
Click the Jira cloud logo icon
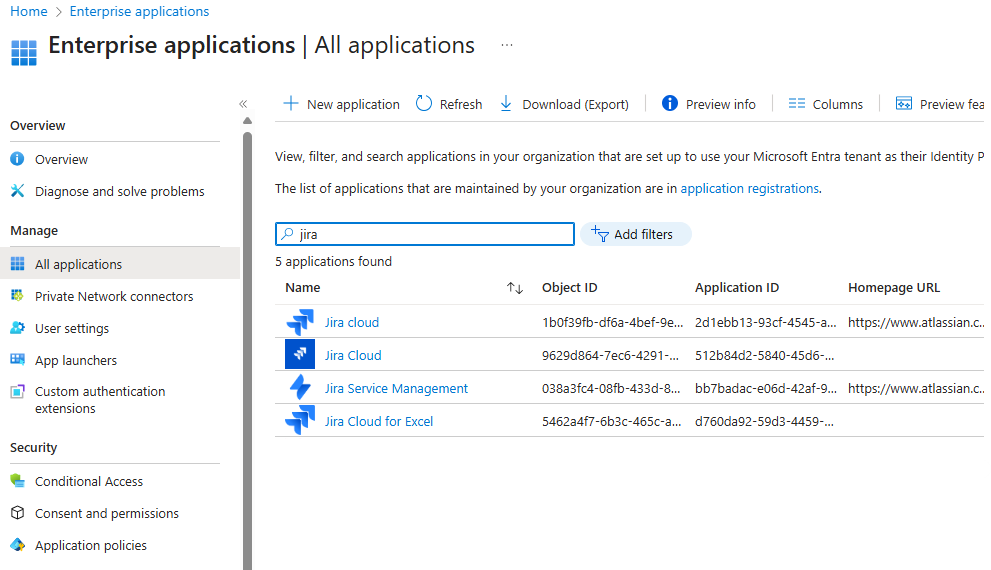click(x=300, y=322)
